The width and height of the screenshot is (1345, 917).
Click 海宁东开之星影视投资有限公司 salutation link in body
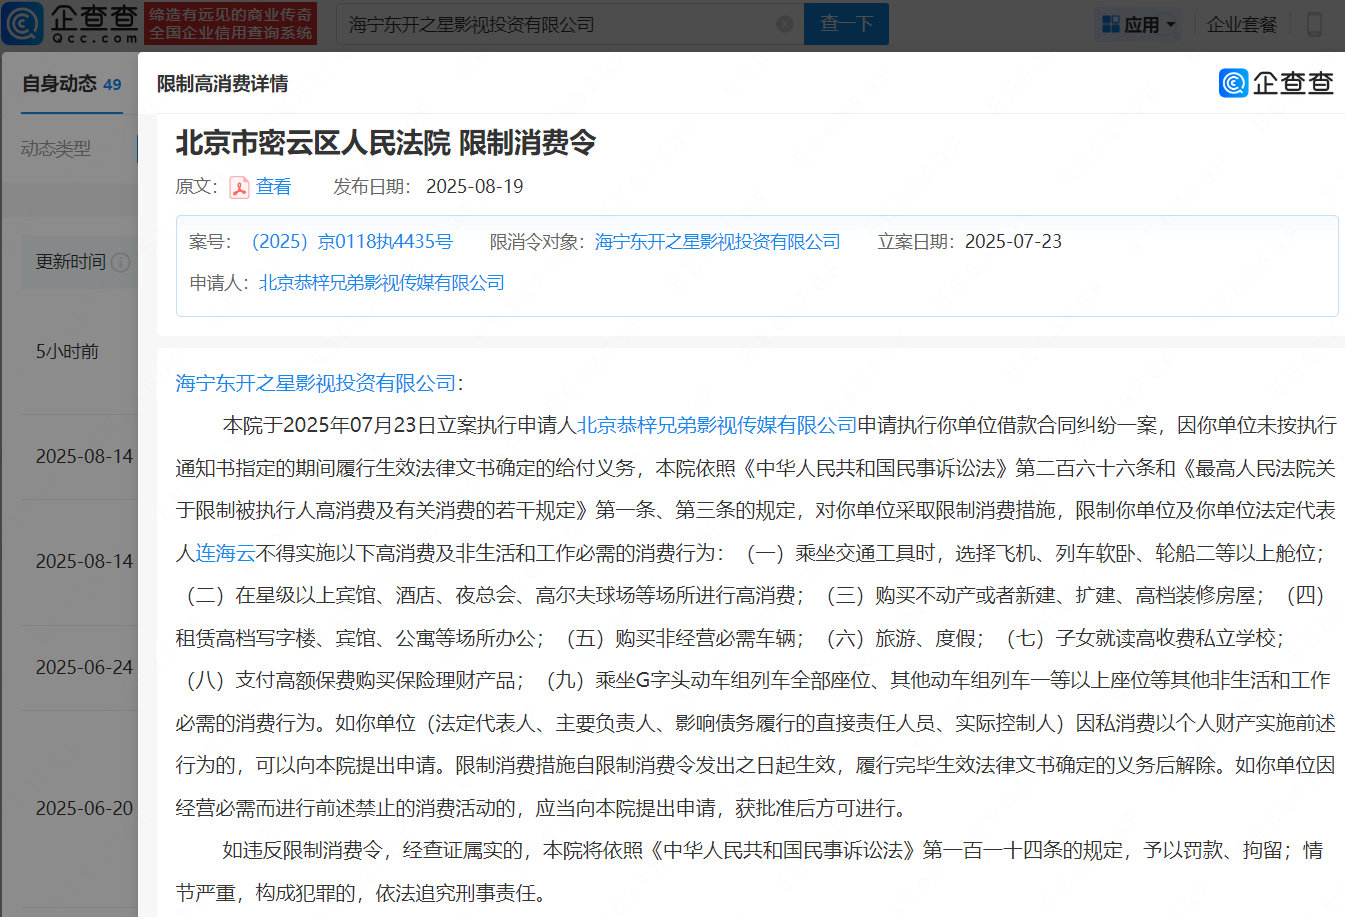tap(316, 383)
